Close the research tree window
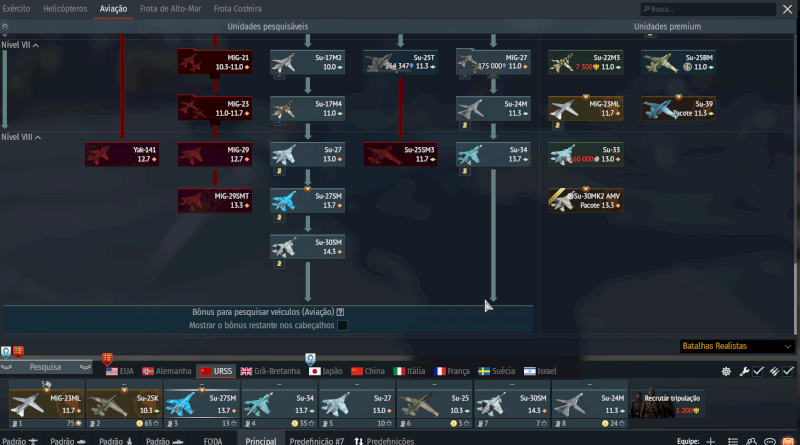Screen dimensions: 800x445 (787, 9)
